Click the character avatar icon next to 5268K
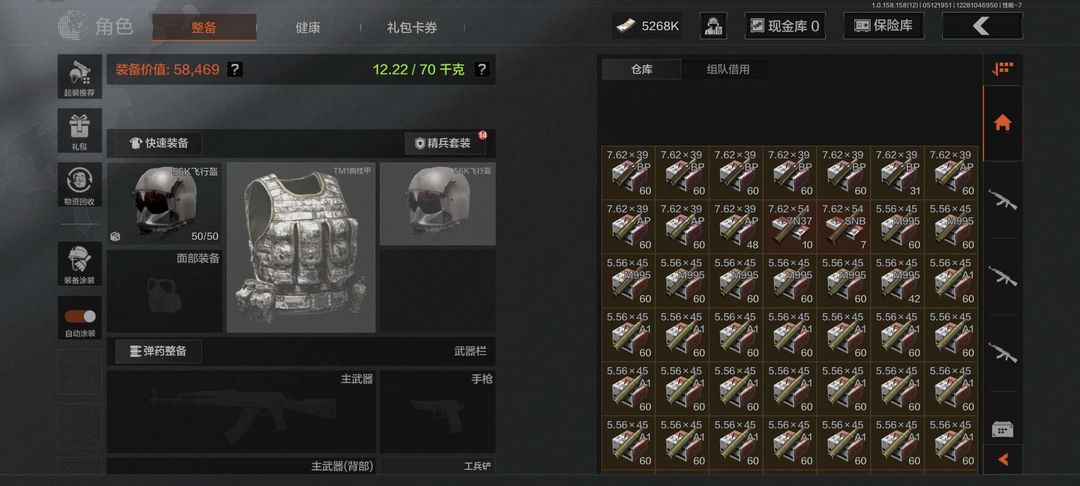This screenshot has width=1080, height=486. (714, 26)
